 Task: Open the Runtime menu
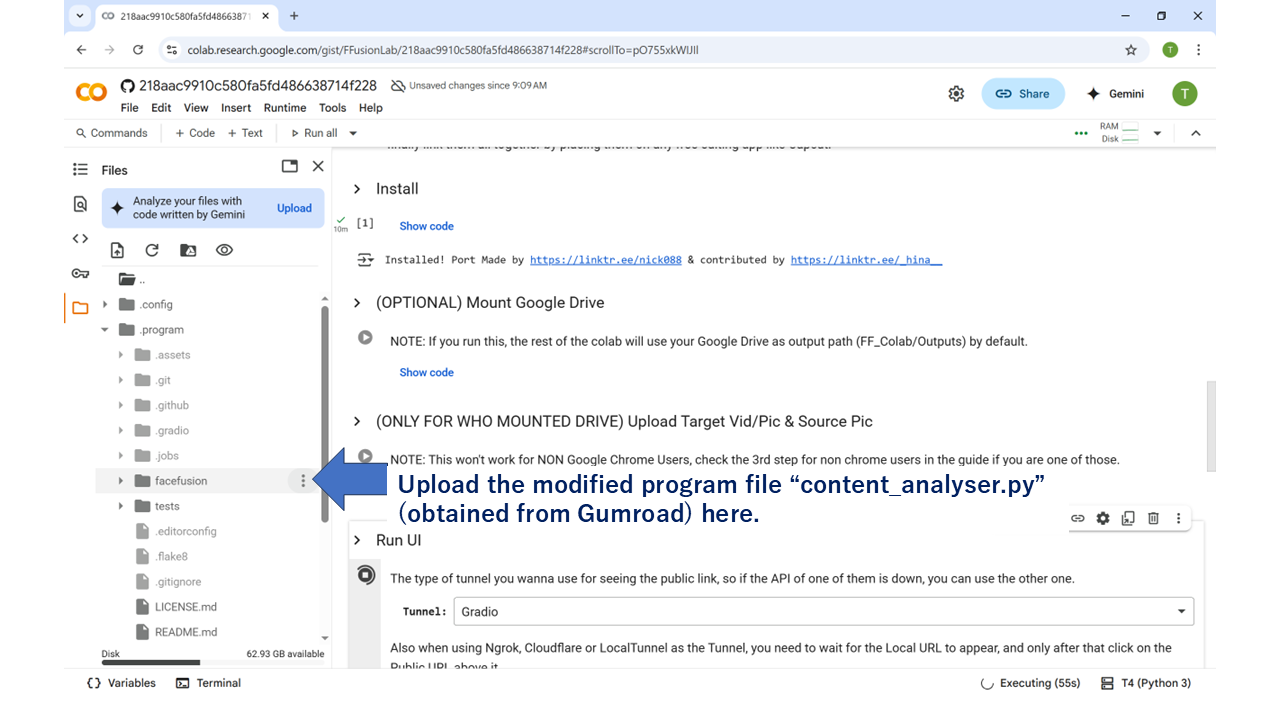pos(285,108)
